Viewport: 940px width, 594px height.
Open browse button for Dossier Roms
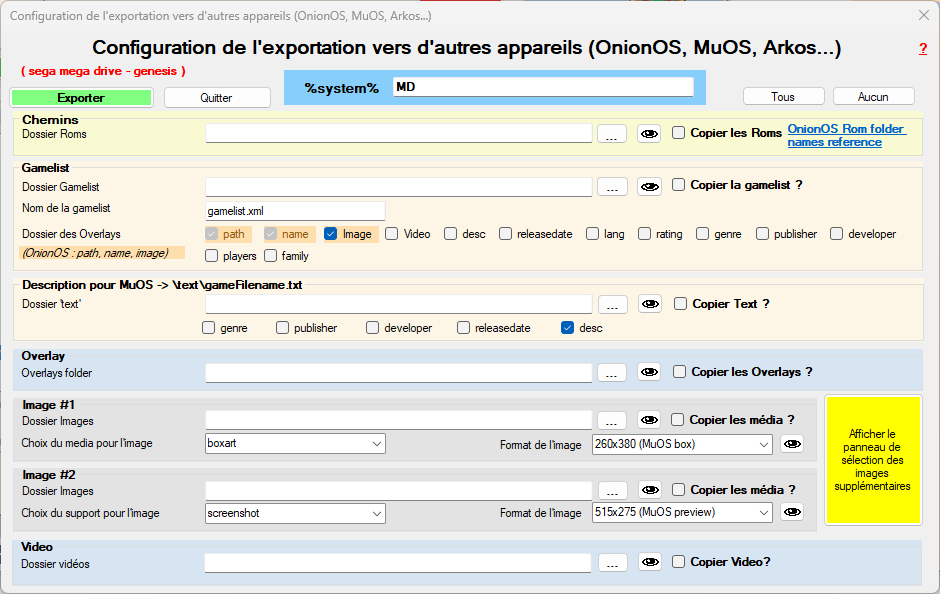point(612,133)
